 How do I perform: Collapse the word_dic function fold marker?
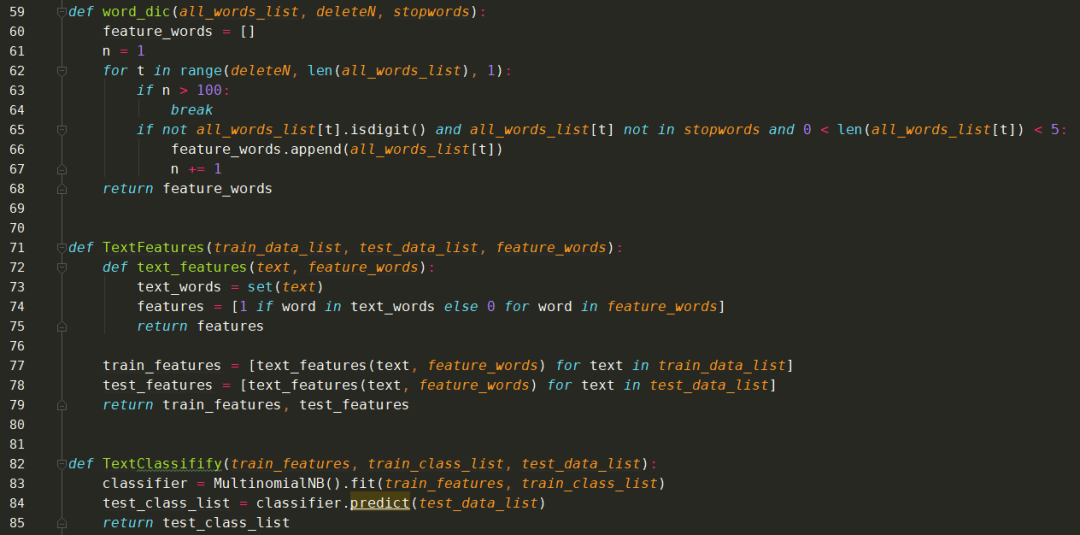pyautogui.click(x=62, y=12)
